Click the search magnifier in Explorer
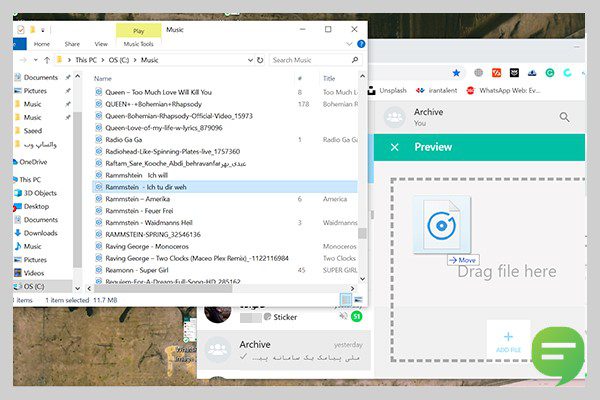The width and height of the screenshot is (600, 400). 355,60
